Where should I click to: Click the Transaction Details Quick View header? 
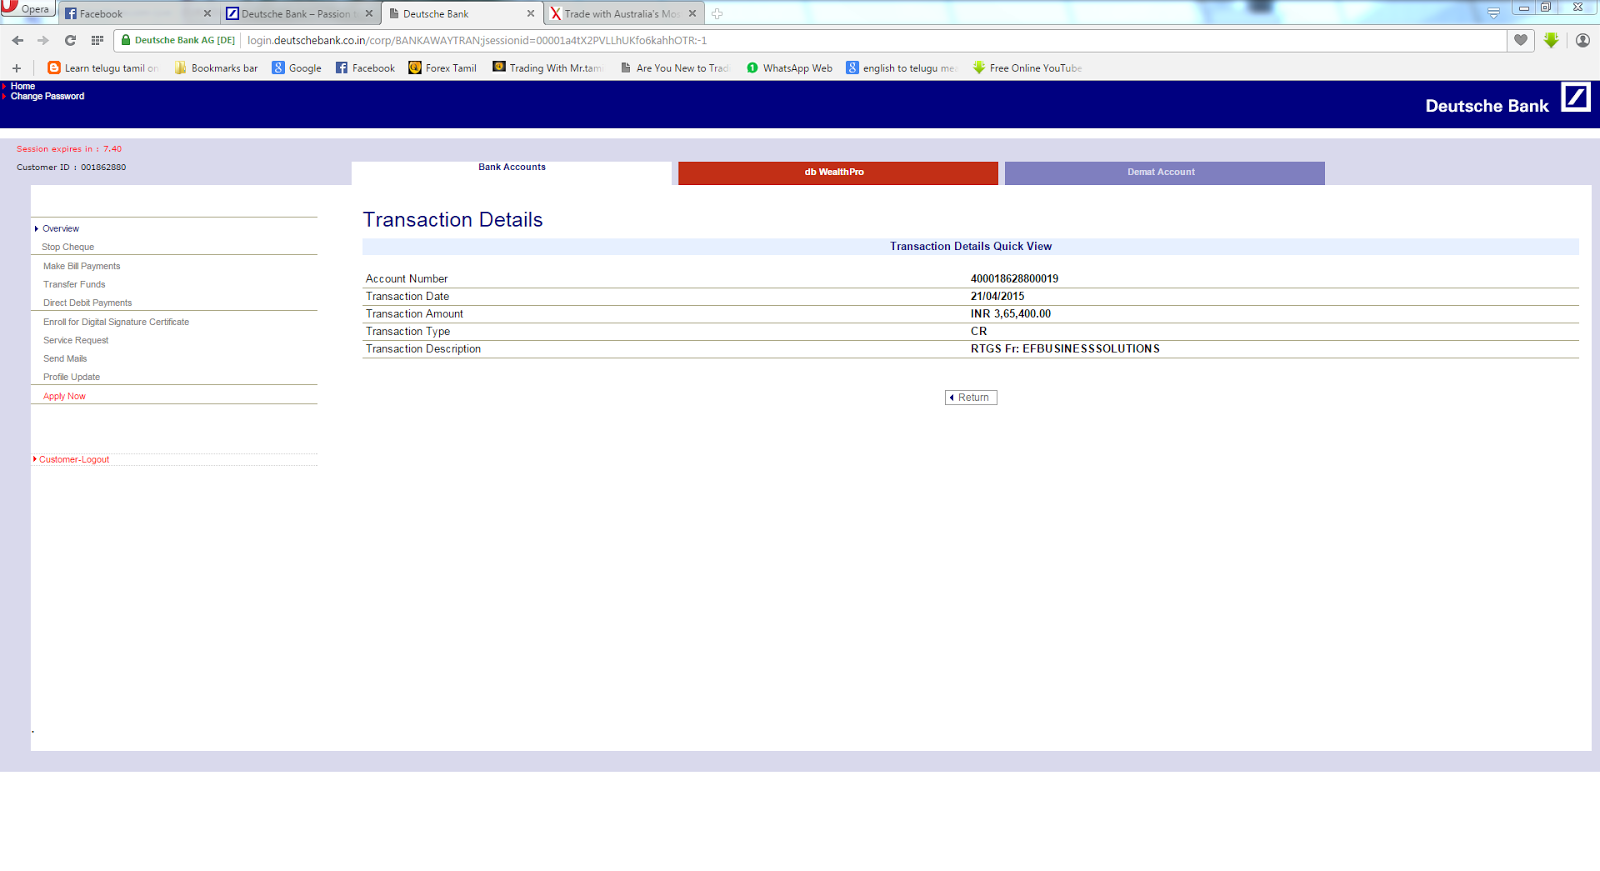(x=971, y=246)
